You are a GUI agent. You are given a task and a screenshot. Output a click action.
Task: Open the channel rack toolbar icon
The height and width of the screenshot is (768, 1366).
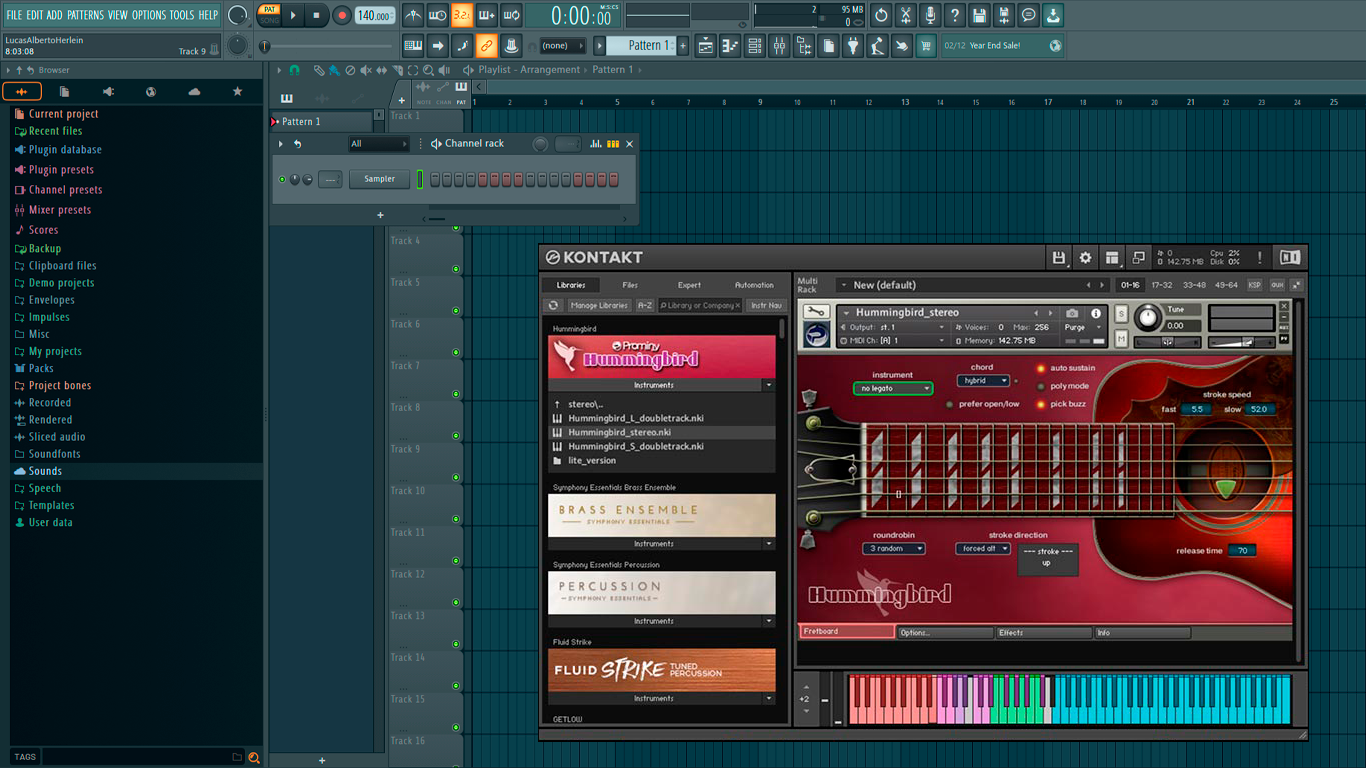pos(755,46)
